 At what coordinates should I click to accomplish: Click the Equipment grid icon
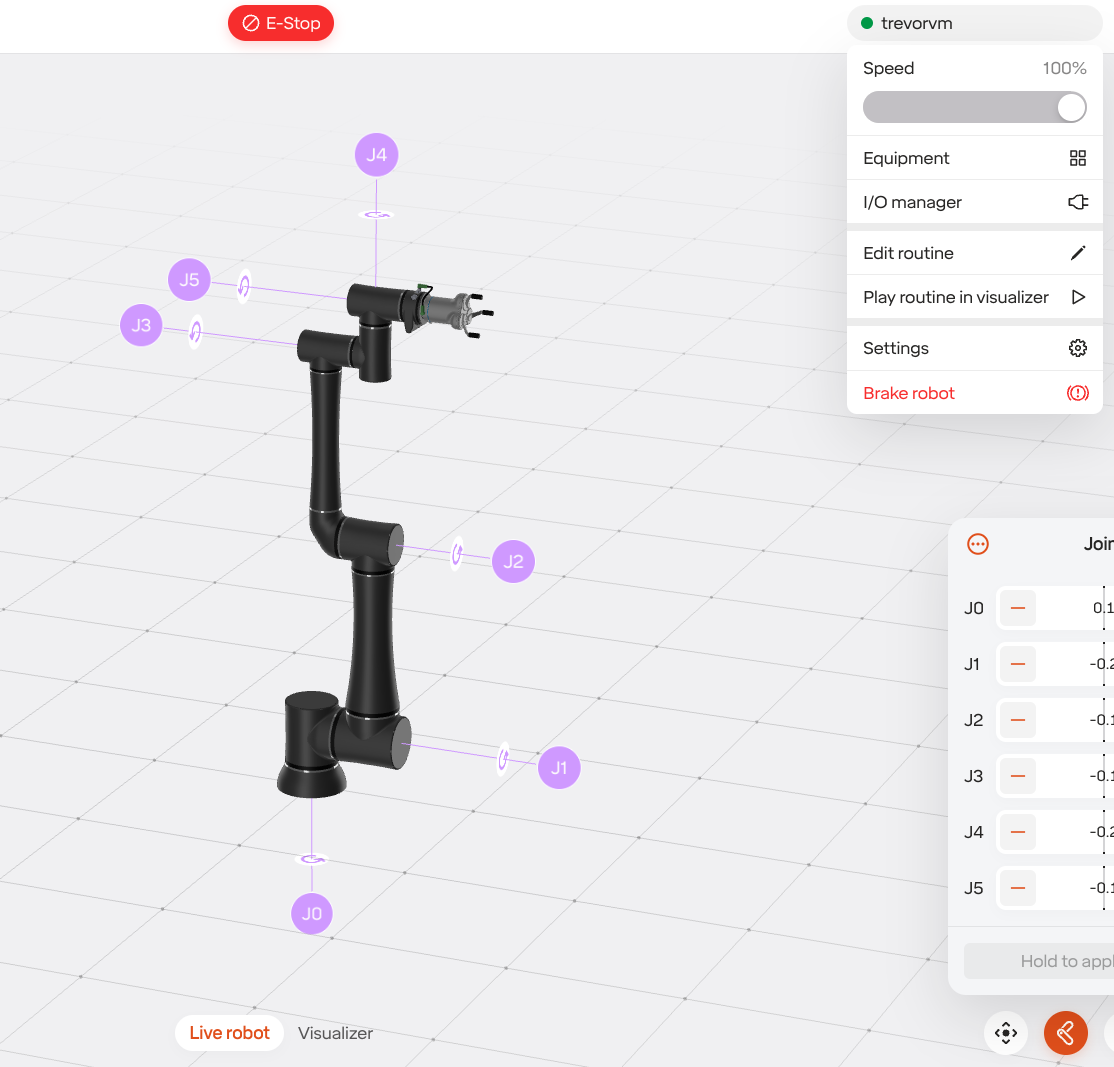click(x=1078, y=158)
